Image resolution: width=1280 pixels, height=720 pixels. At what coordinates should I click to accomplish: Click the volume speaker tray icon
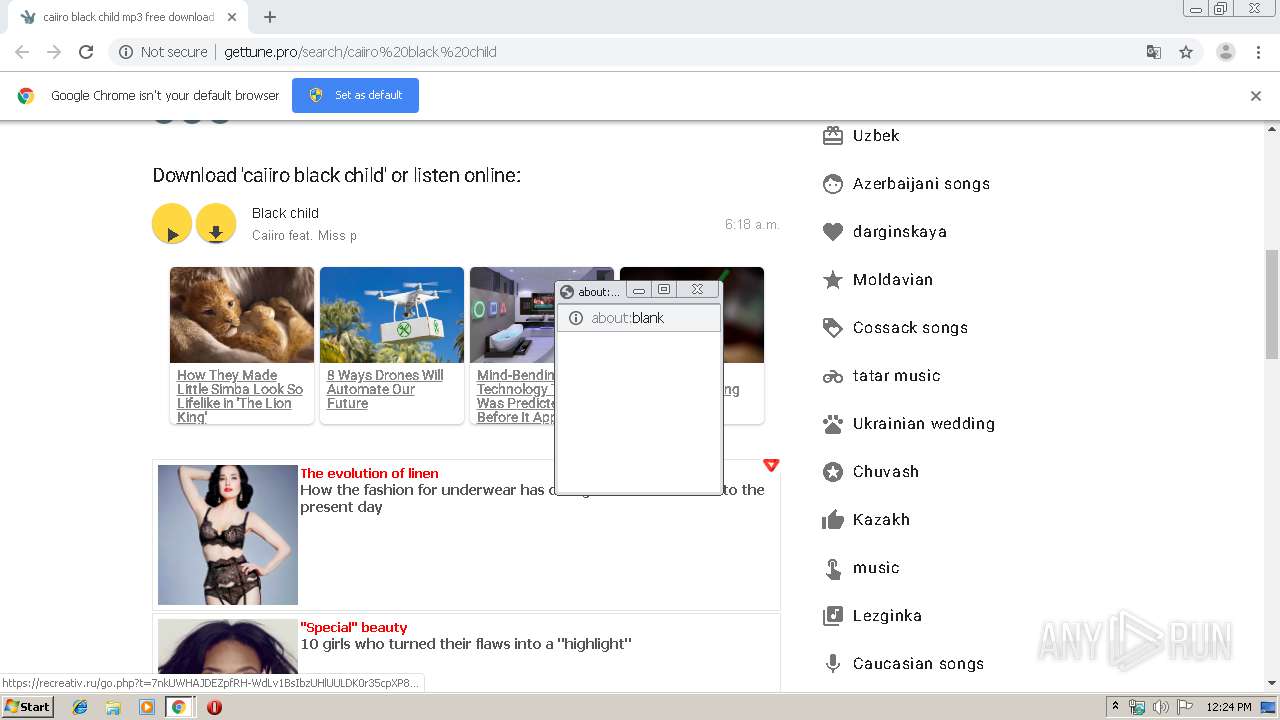coord(1160,707)
